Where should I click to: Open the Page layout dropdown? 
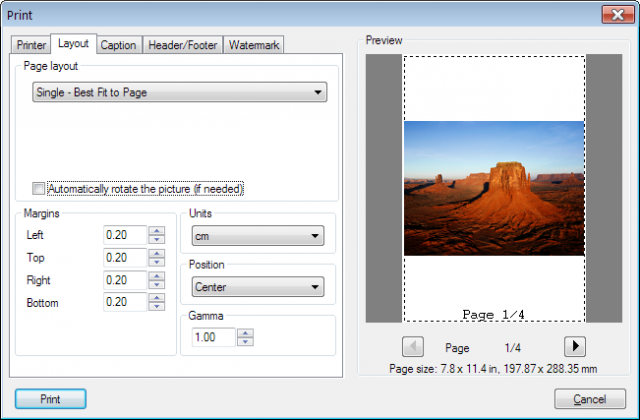180,92
